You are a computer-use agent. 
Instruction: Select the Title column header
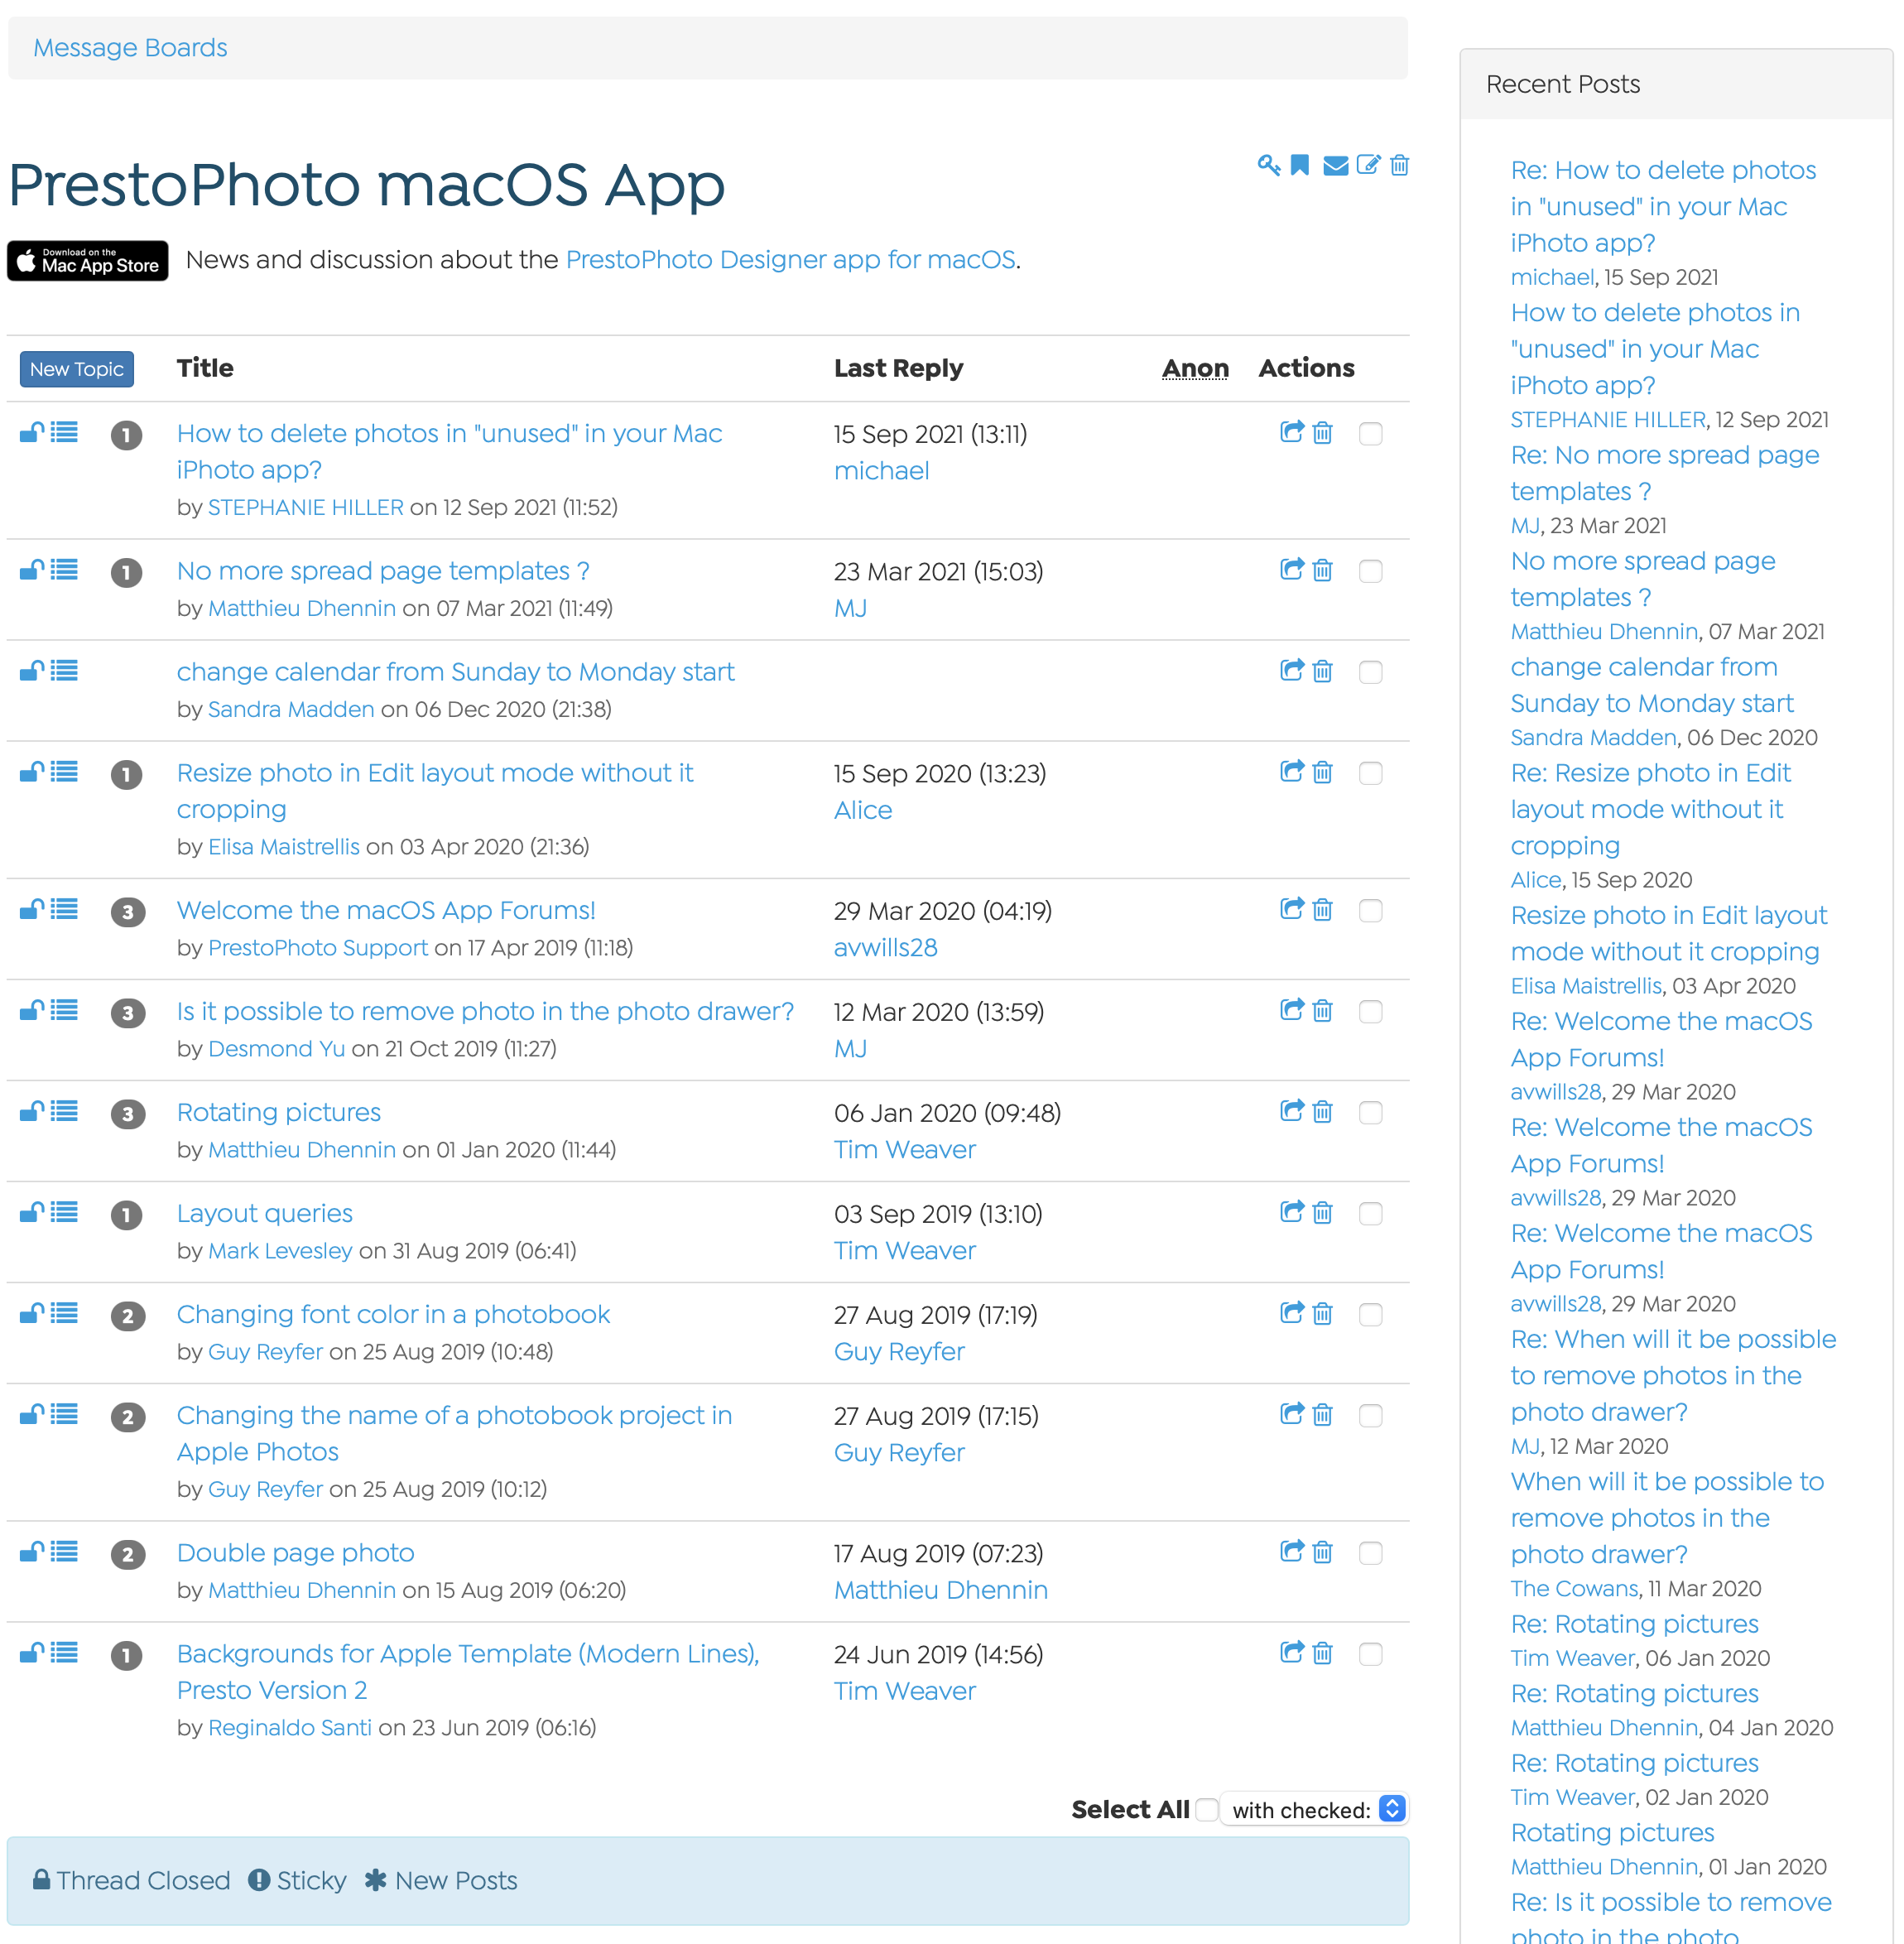(205, 368)
